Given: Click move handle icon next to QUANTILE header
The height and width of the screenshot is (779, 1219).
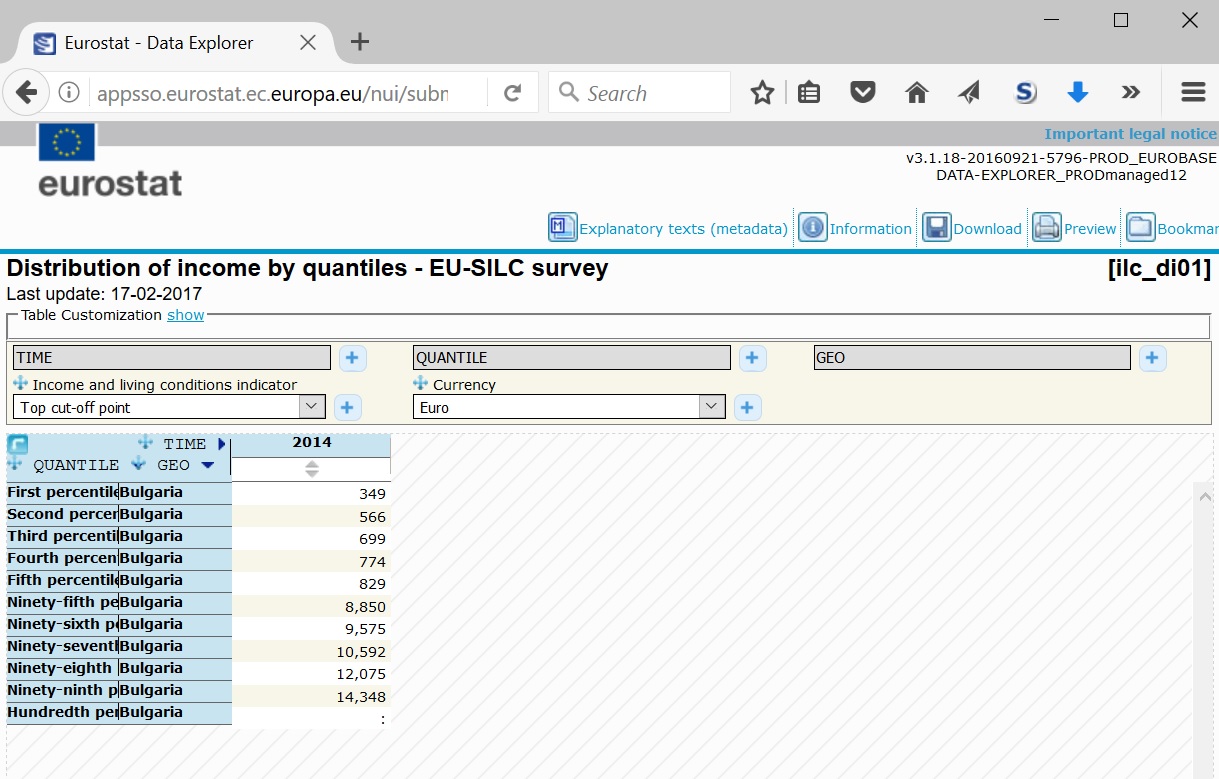Looking at the screenshot, I should pyautogui.click(x=15, y=464).
